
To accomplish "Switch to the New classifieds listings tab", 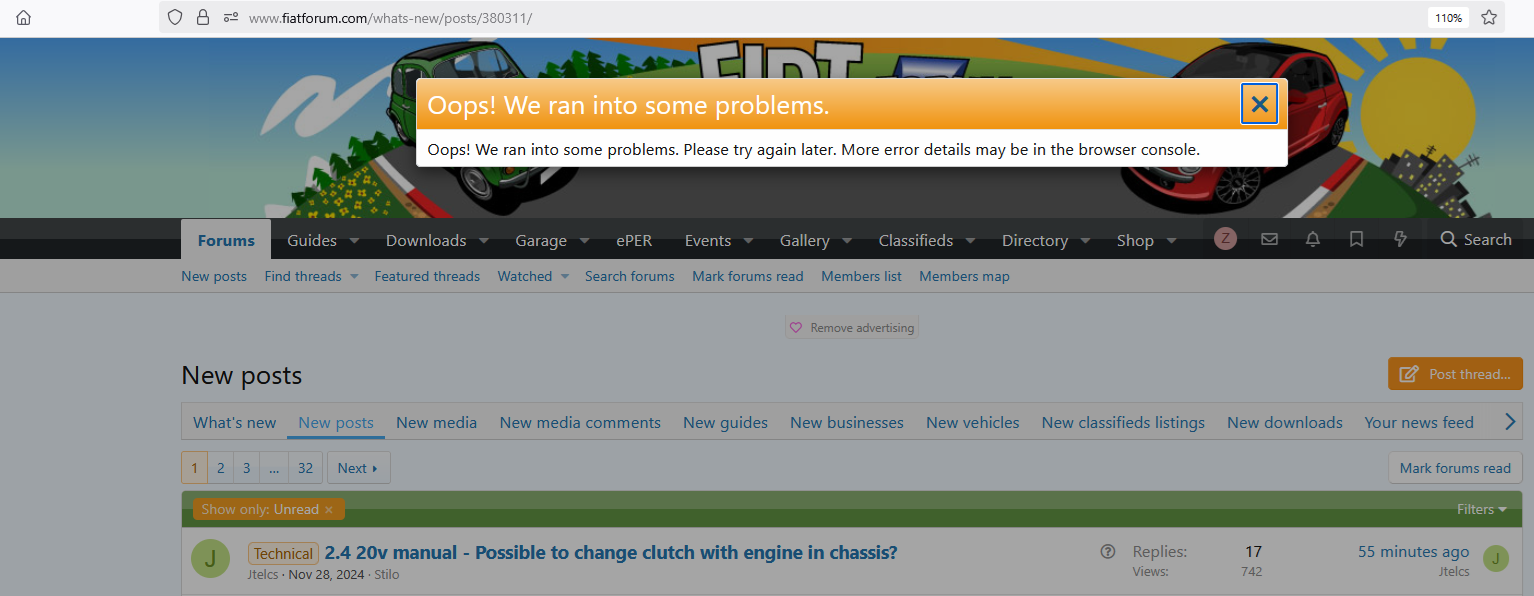I will point(1123,422).
